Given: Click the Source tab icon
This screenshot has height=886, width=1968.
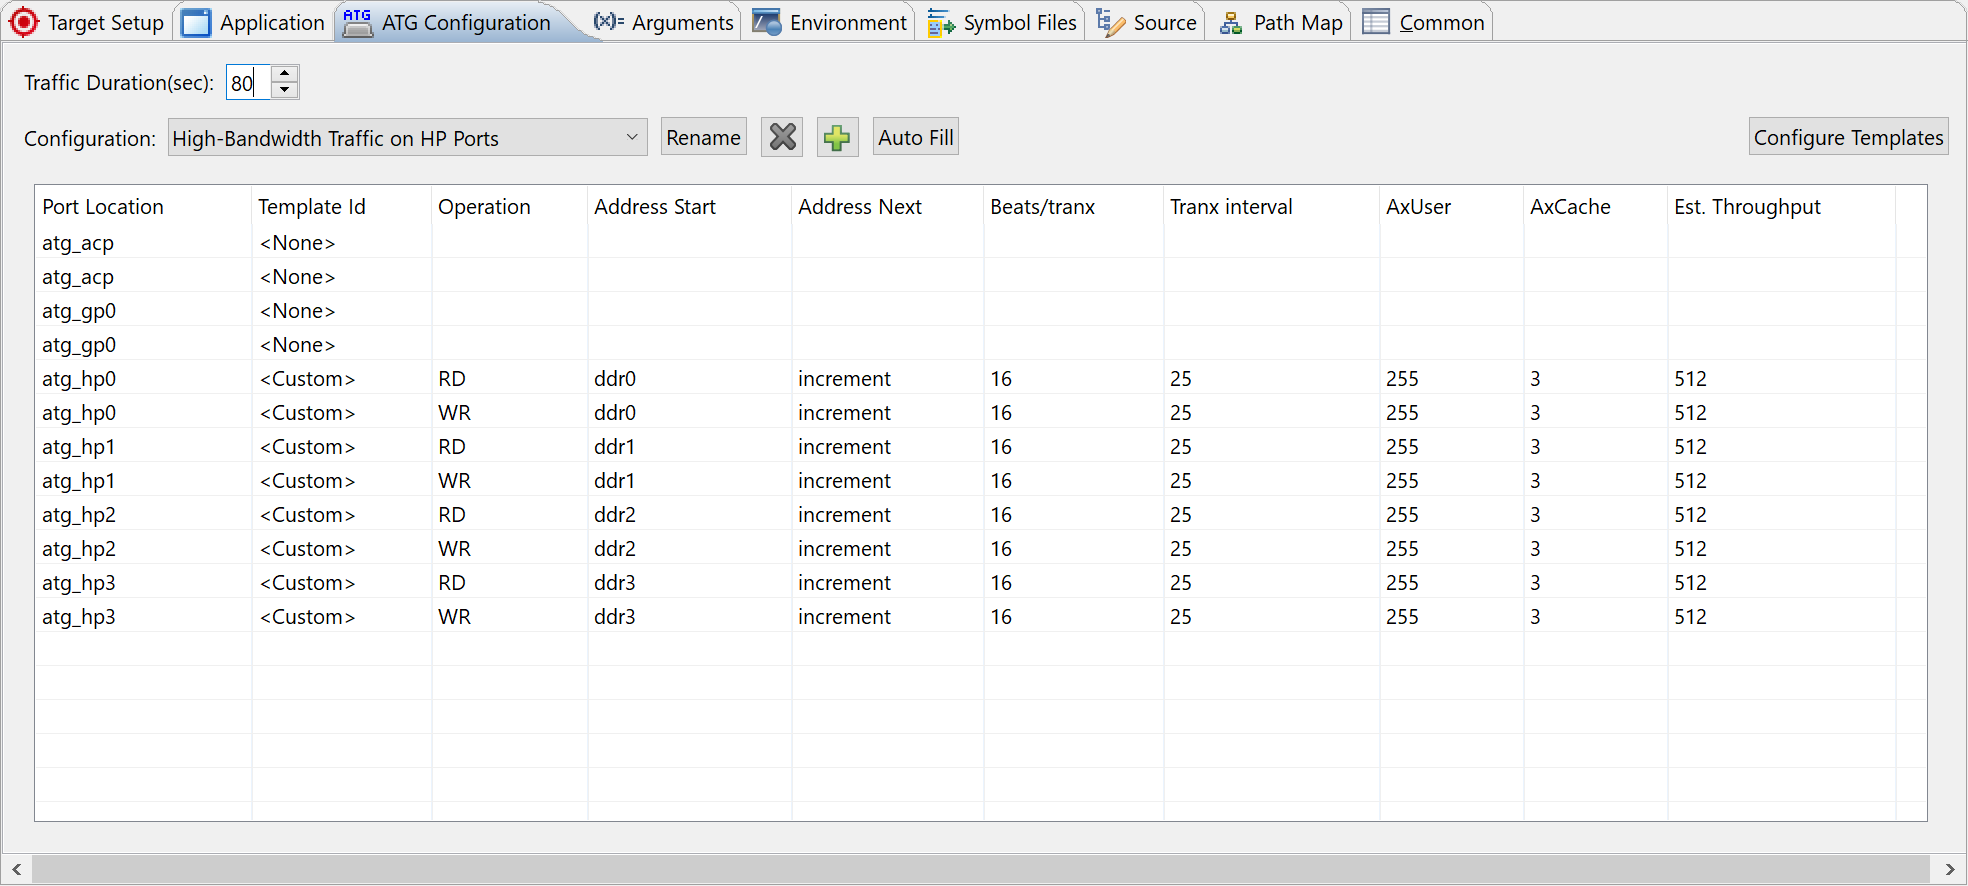Looking at the screenshot, I should click(x=1110, y=22).
